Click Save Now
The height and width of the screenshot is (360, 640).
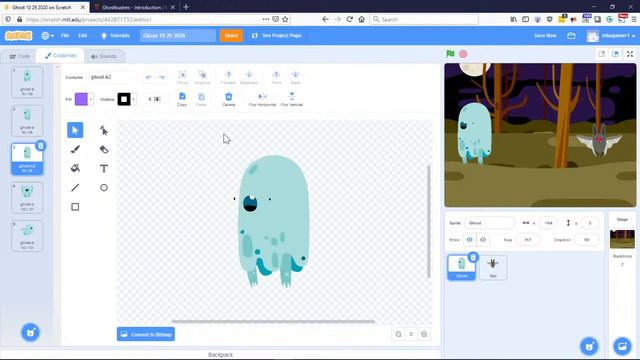[x=545, y=36]
